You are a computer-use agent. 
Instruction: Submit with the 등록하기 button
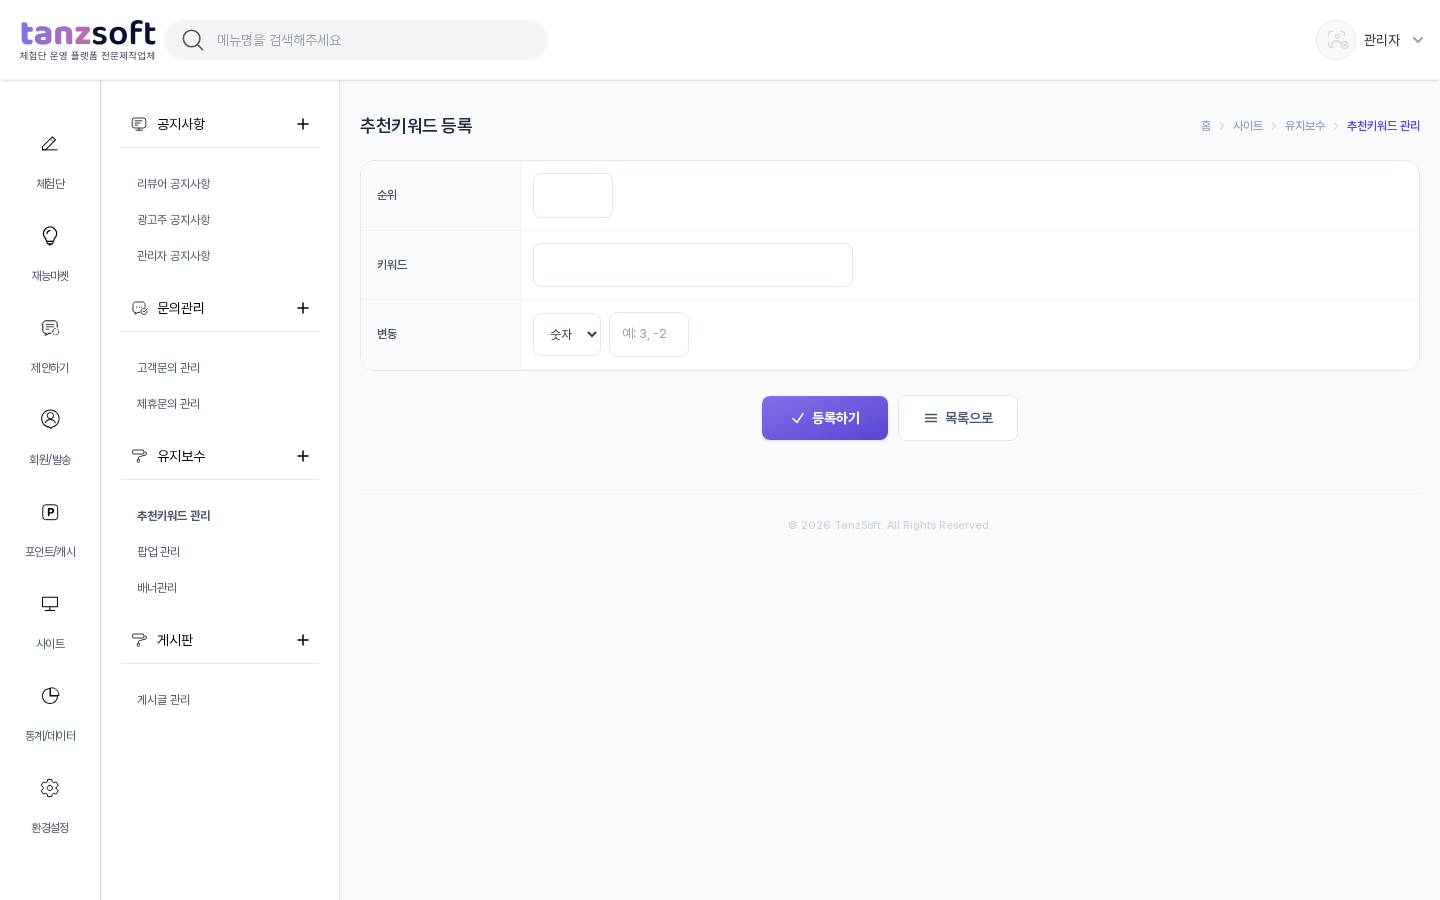click(825, 418)
